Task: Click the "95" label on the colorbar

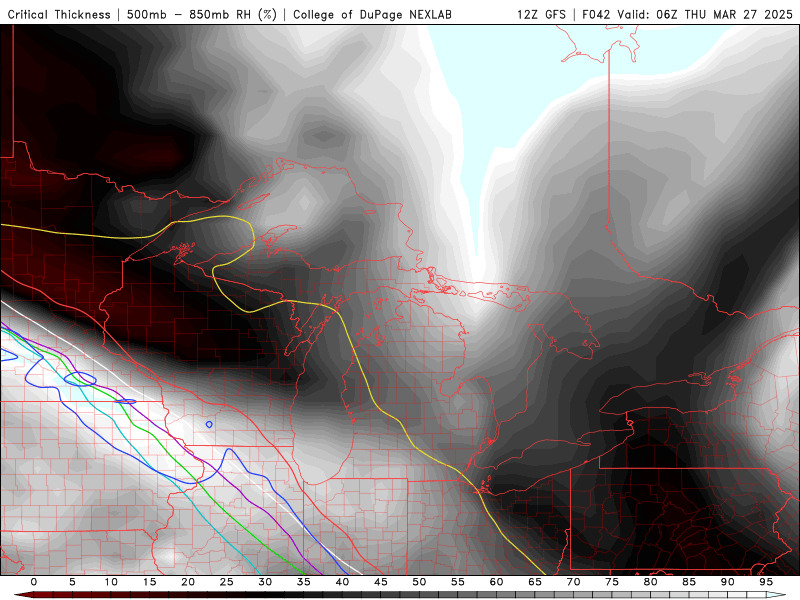Action: (x=766, y=582)
